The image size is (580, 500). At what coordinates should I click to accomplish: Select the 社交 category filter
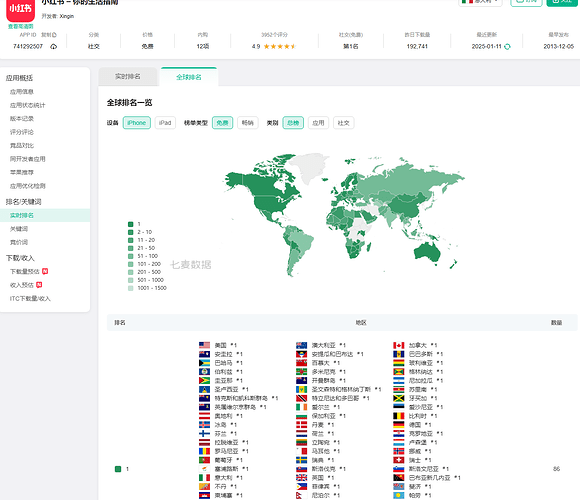click(x=344, y=123)
